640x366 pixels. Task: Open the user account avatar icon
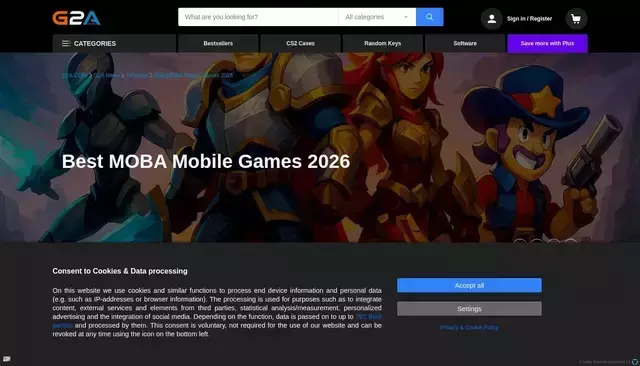coord(491,19)
